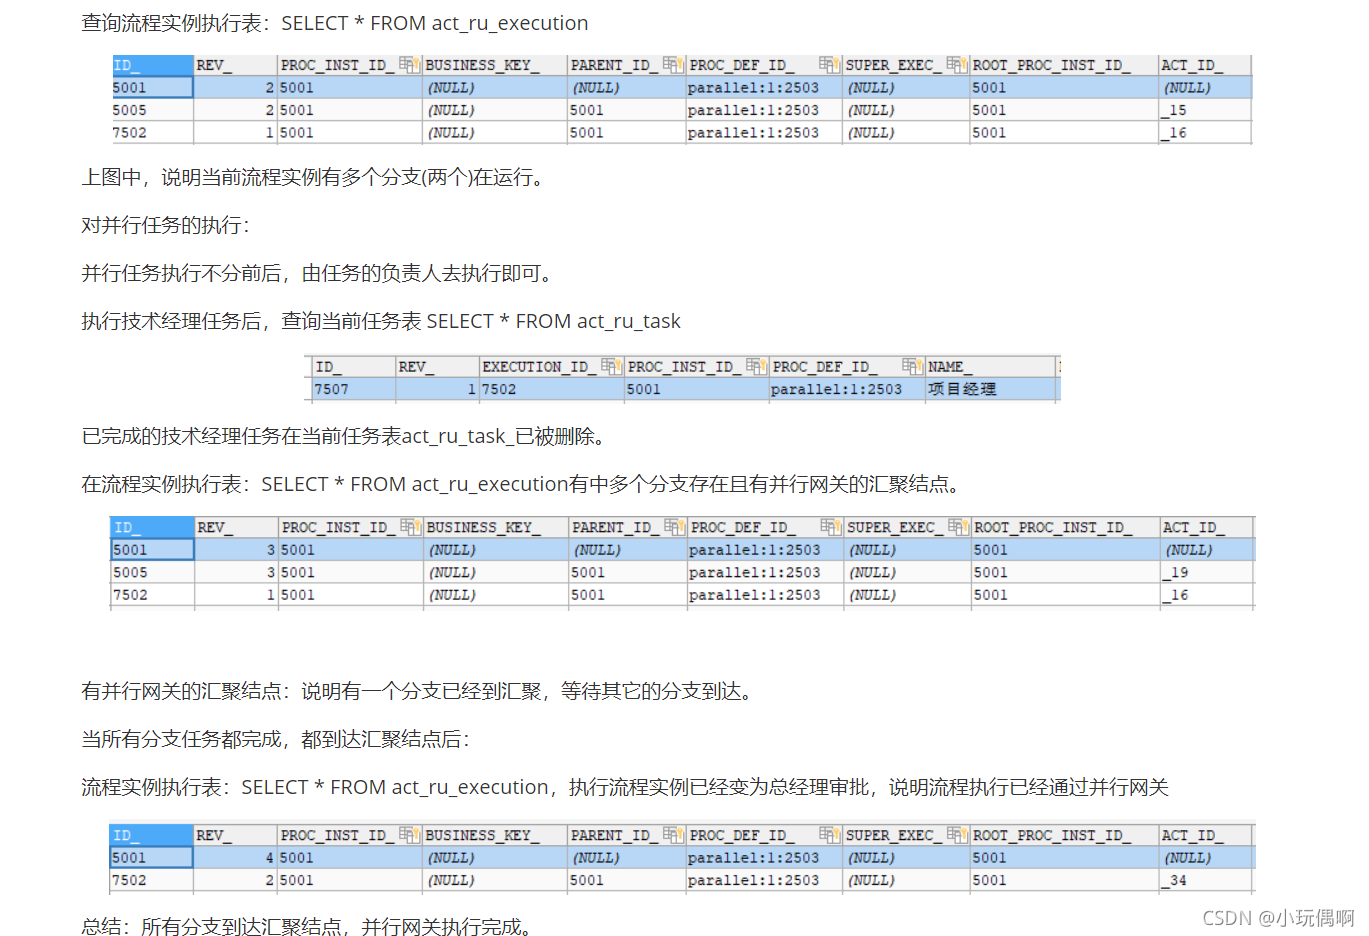Screen dimensions: 1369x936
Task: Click the line '当所有分支任务都完成，都到达汇聚结点后:'
Action: pyautogui.click(x=275, y=740)
